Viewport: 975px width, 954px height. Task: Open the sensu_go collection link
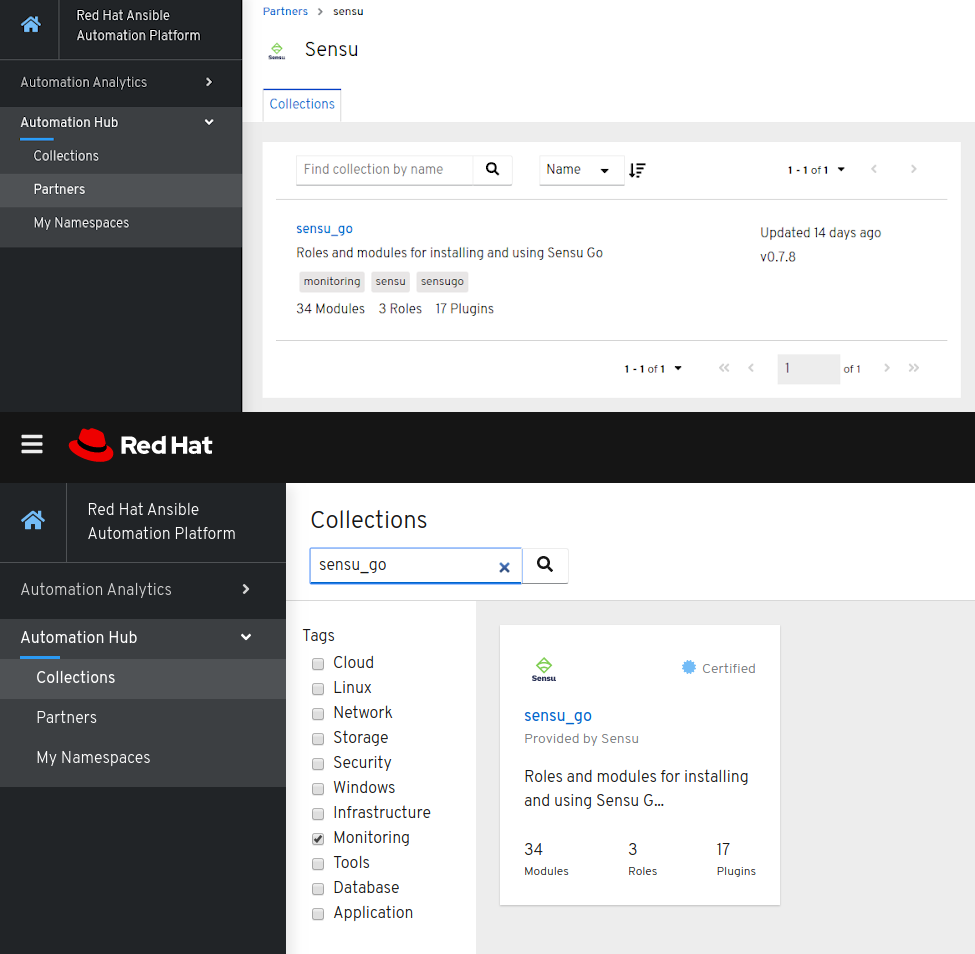click(x=324, y=229)
